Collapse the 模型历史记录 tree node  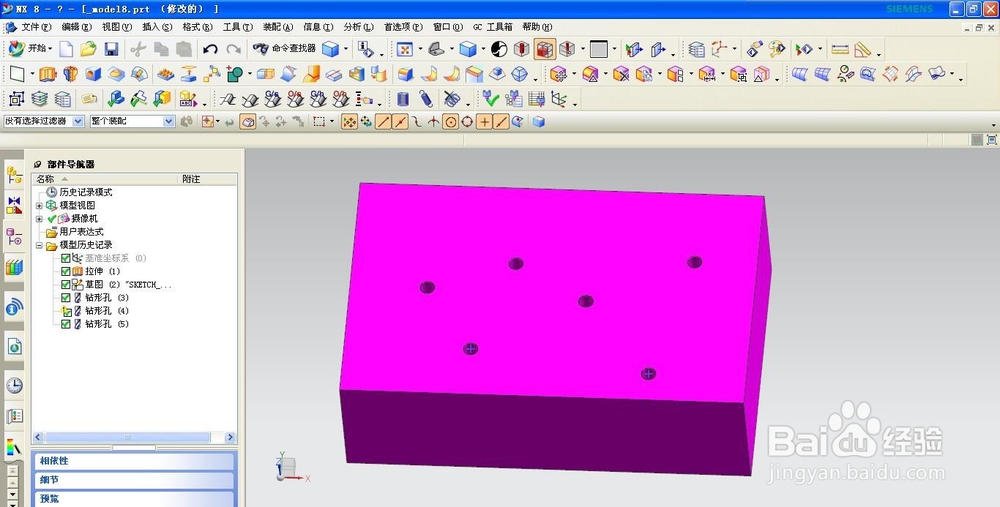coord(39,246)
